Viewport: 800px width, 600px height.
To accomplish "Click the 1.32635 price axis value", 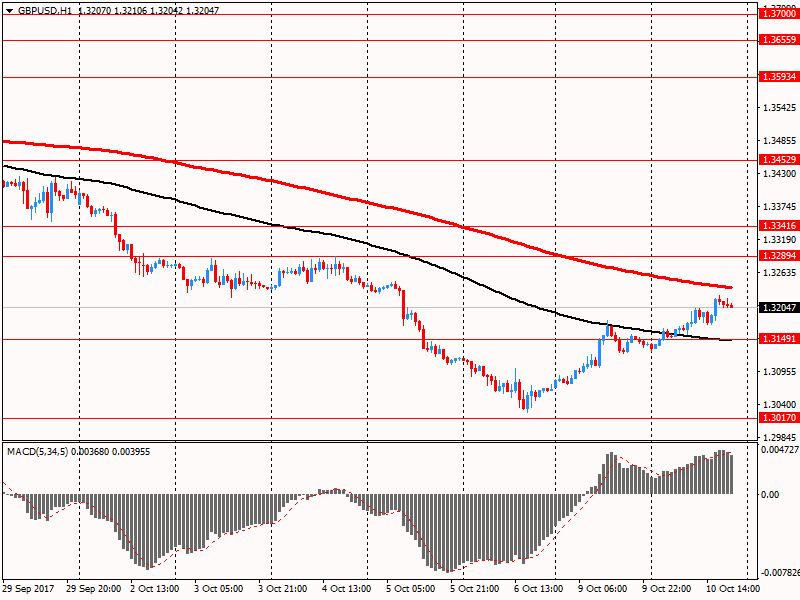I will point(780,272).
